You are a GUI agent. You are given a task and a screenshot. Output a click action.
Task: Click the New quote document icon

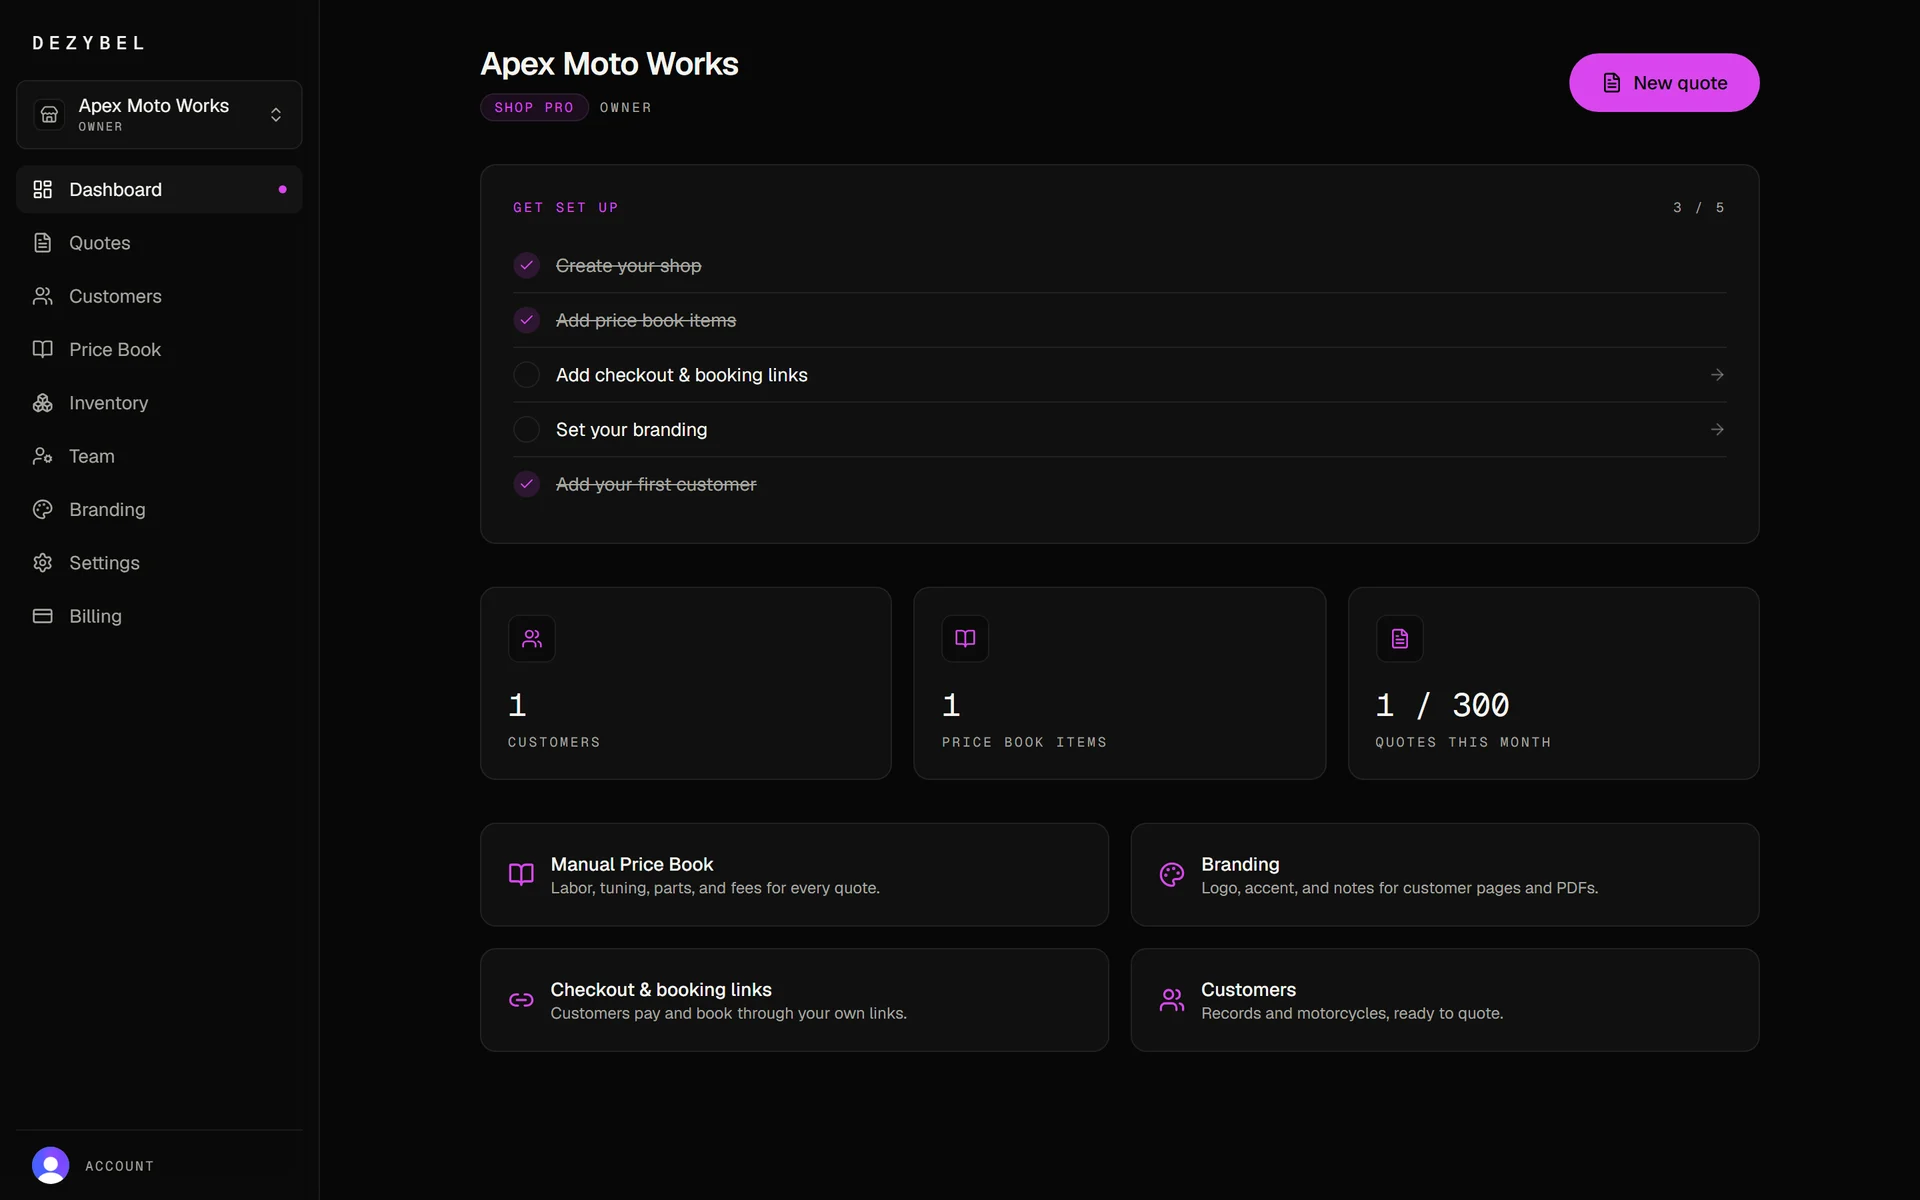[x=1612, y=83]
